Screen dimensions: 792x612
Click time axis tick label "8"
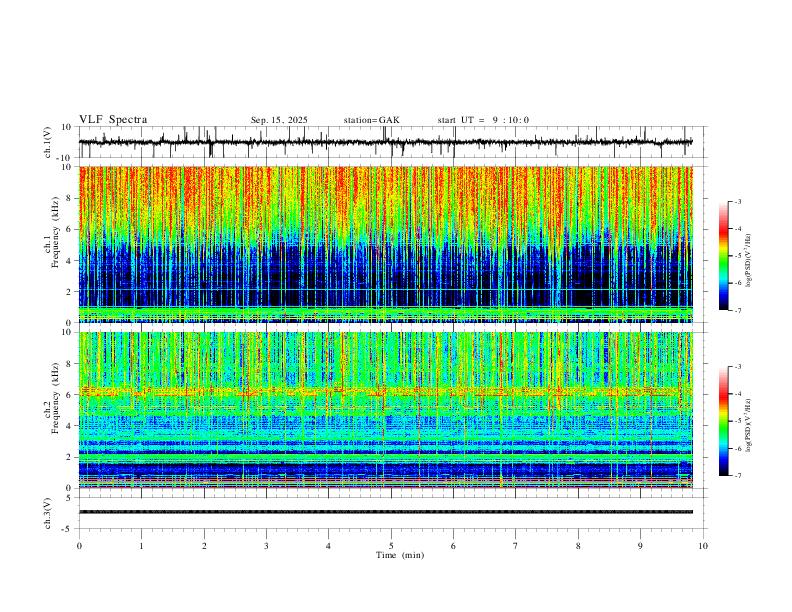click(x=578, y=546)
